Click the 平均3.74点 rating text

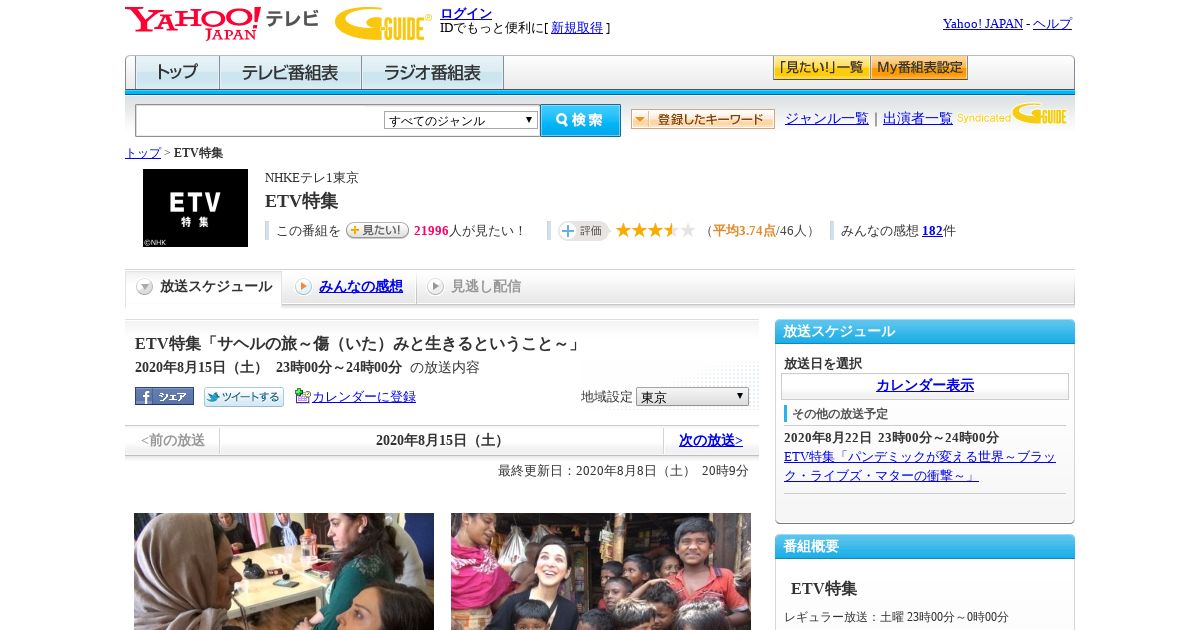pyautogui.click(x=744, y=231)
